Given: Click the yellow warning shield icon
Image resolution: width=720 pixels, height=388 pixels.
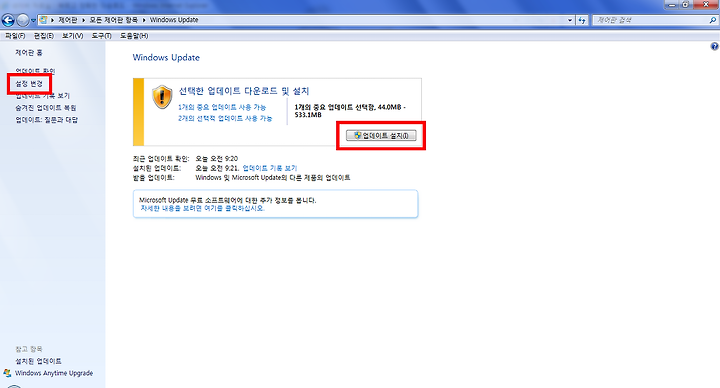Looking at the screenshot, I should tap(162, 97).
